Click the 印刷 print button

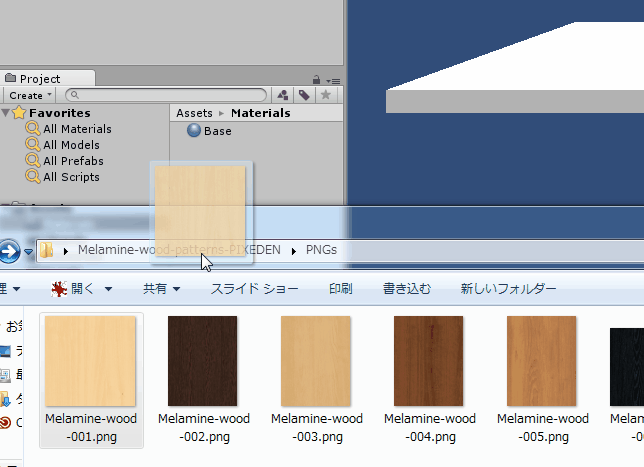click(x=340, y=289)
